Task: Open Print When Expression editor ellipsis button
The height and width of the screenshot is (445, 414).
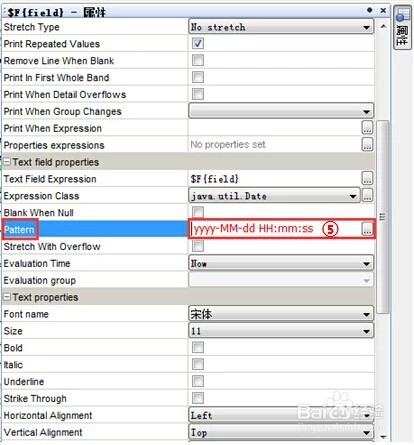Action: (x=367, y=128)
